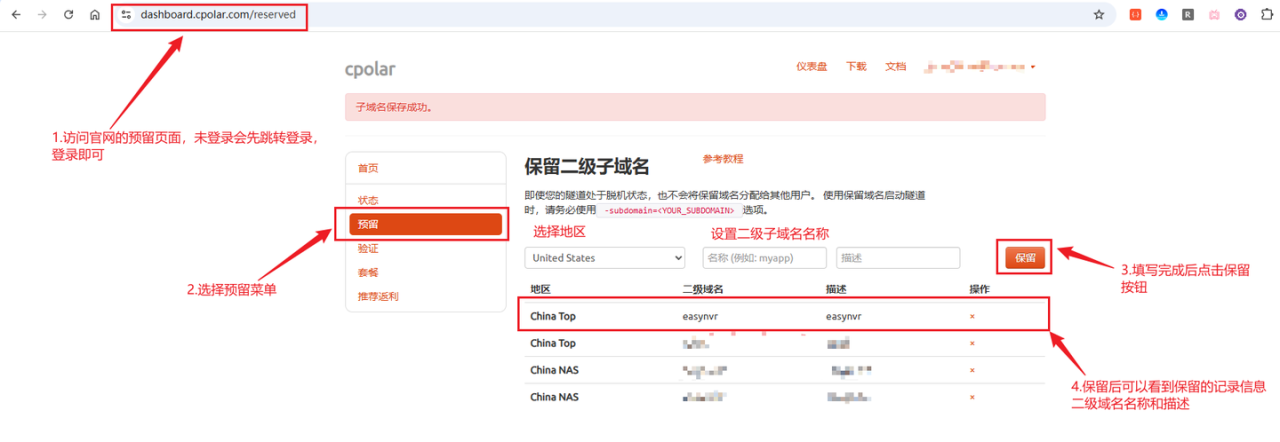Open the gray R extension icon
This screenshot has width=1280, height=442.
tap(1187, 15)
